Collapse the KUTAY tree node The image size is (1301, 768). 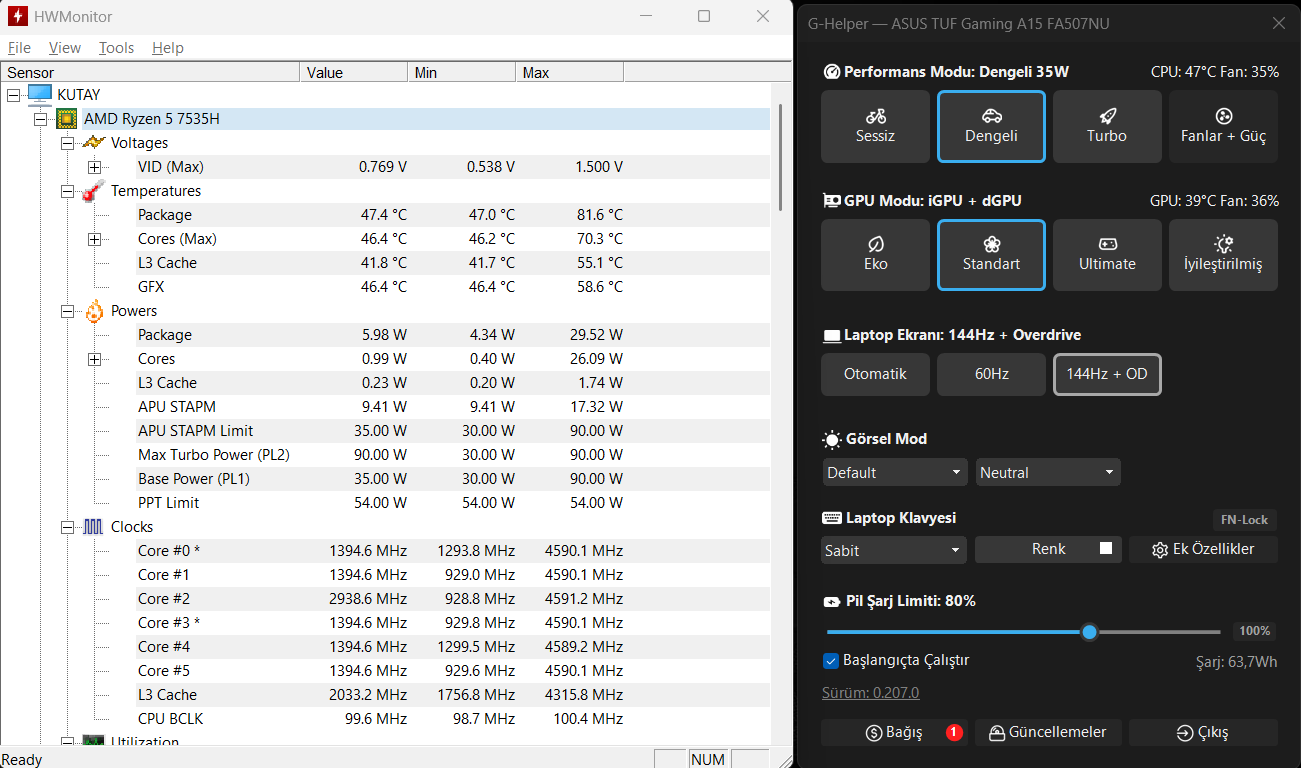click(14, 95)
